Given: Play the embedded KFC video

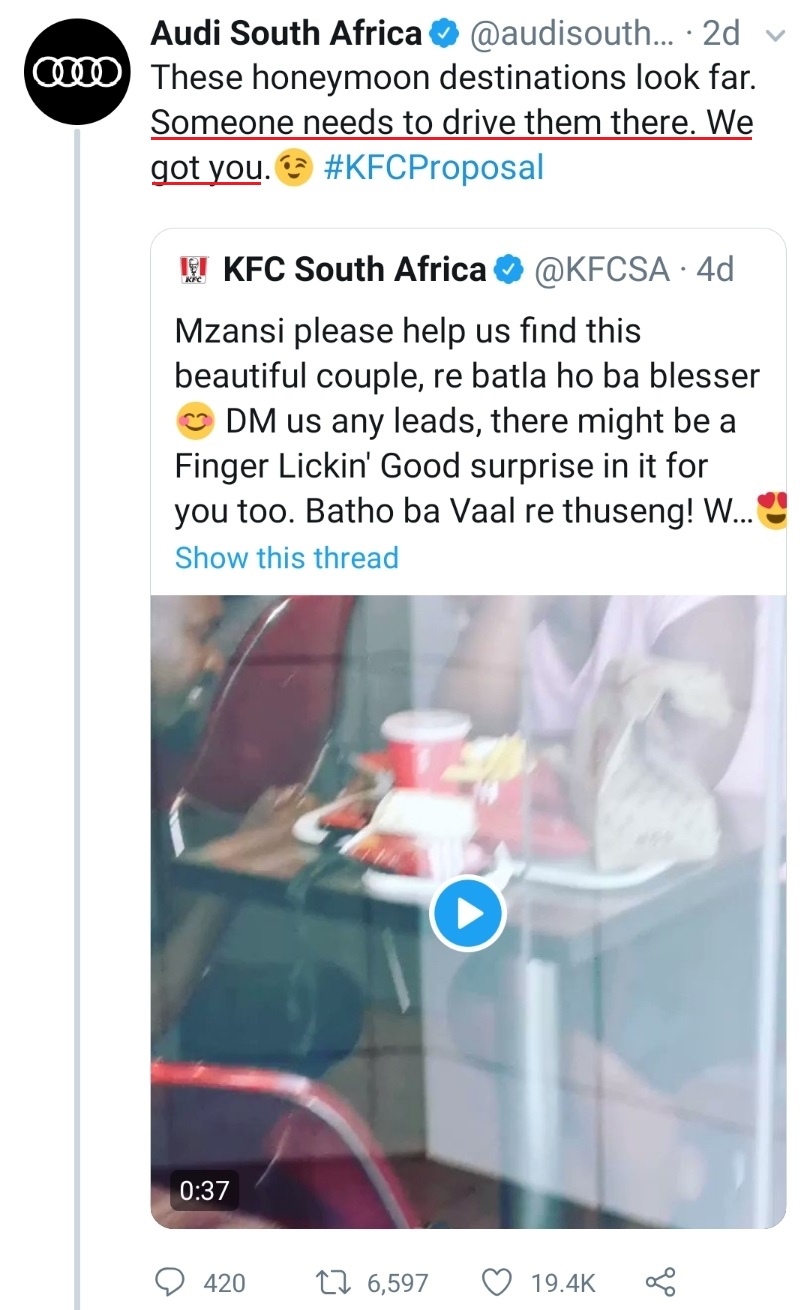Looking at the screenshot, I should tap(468, 913).
